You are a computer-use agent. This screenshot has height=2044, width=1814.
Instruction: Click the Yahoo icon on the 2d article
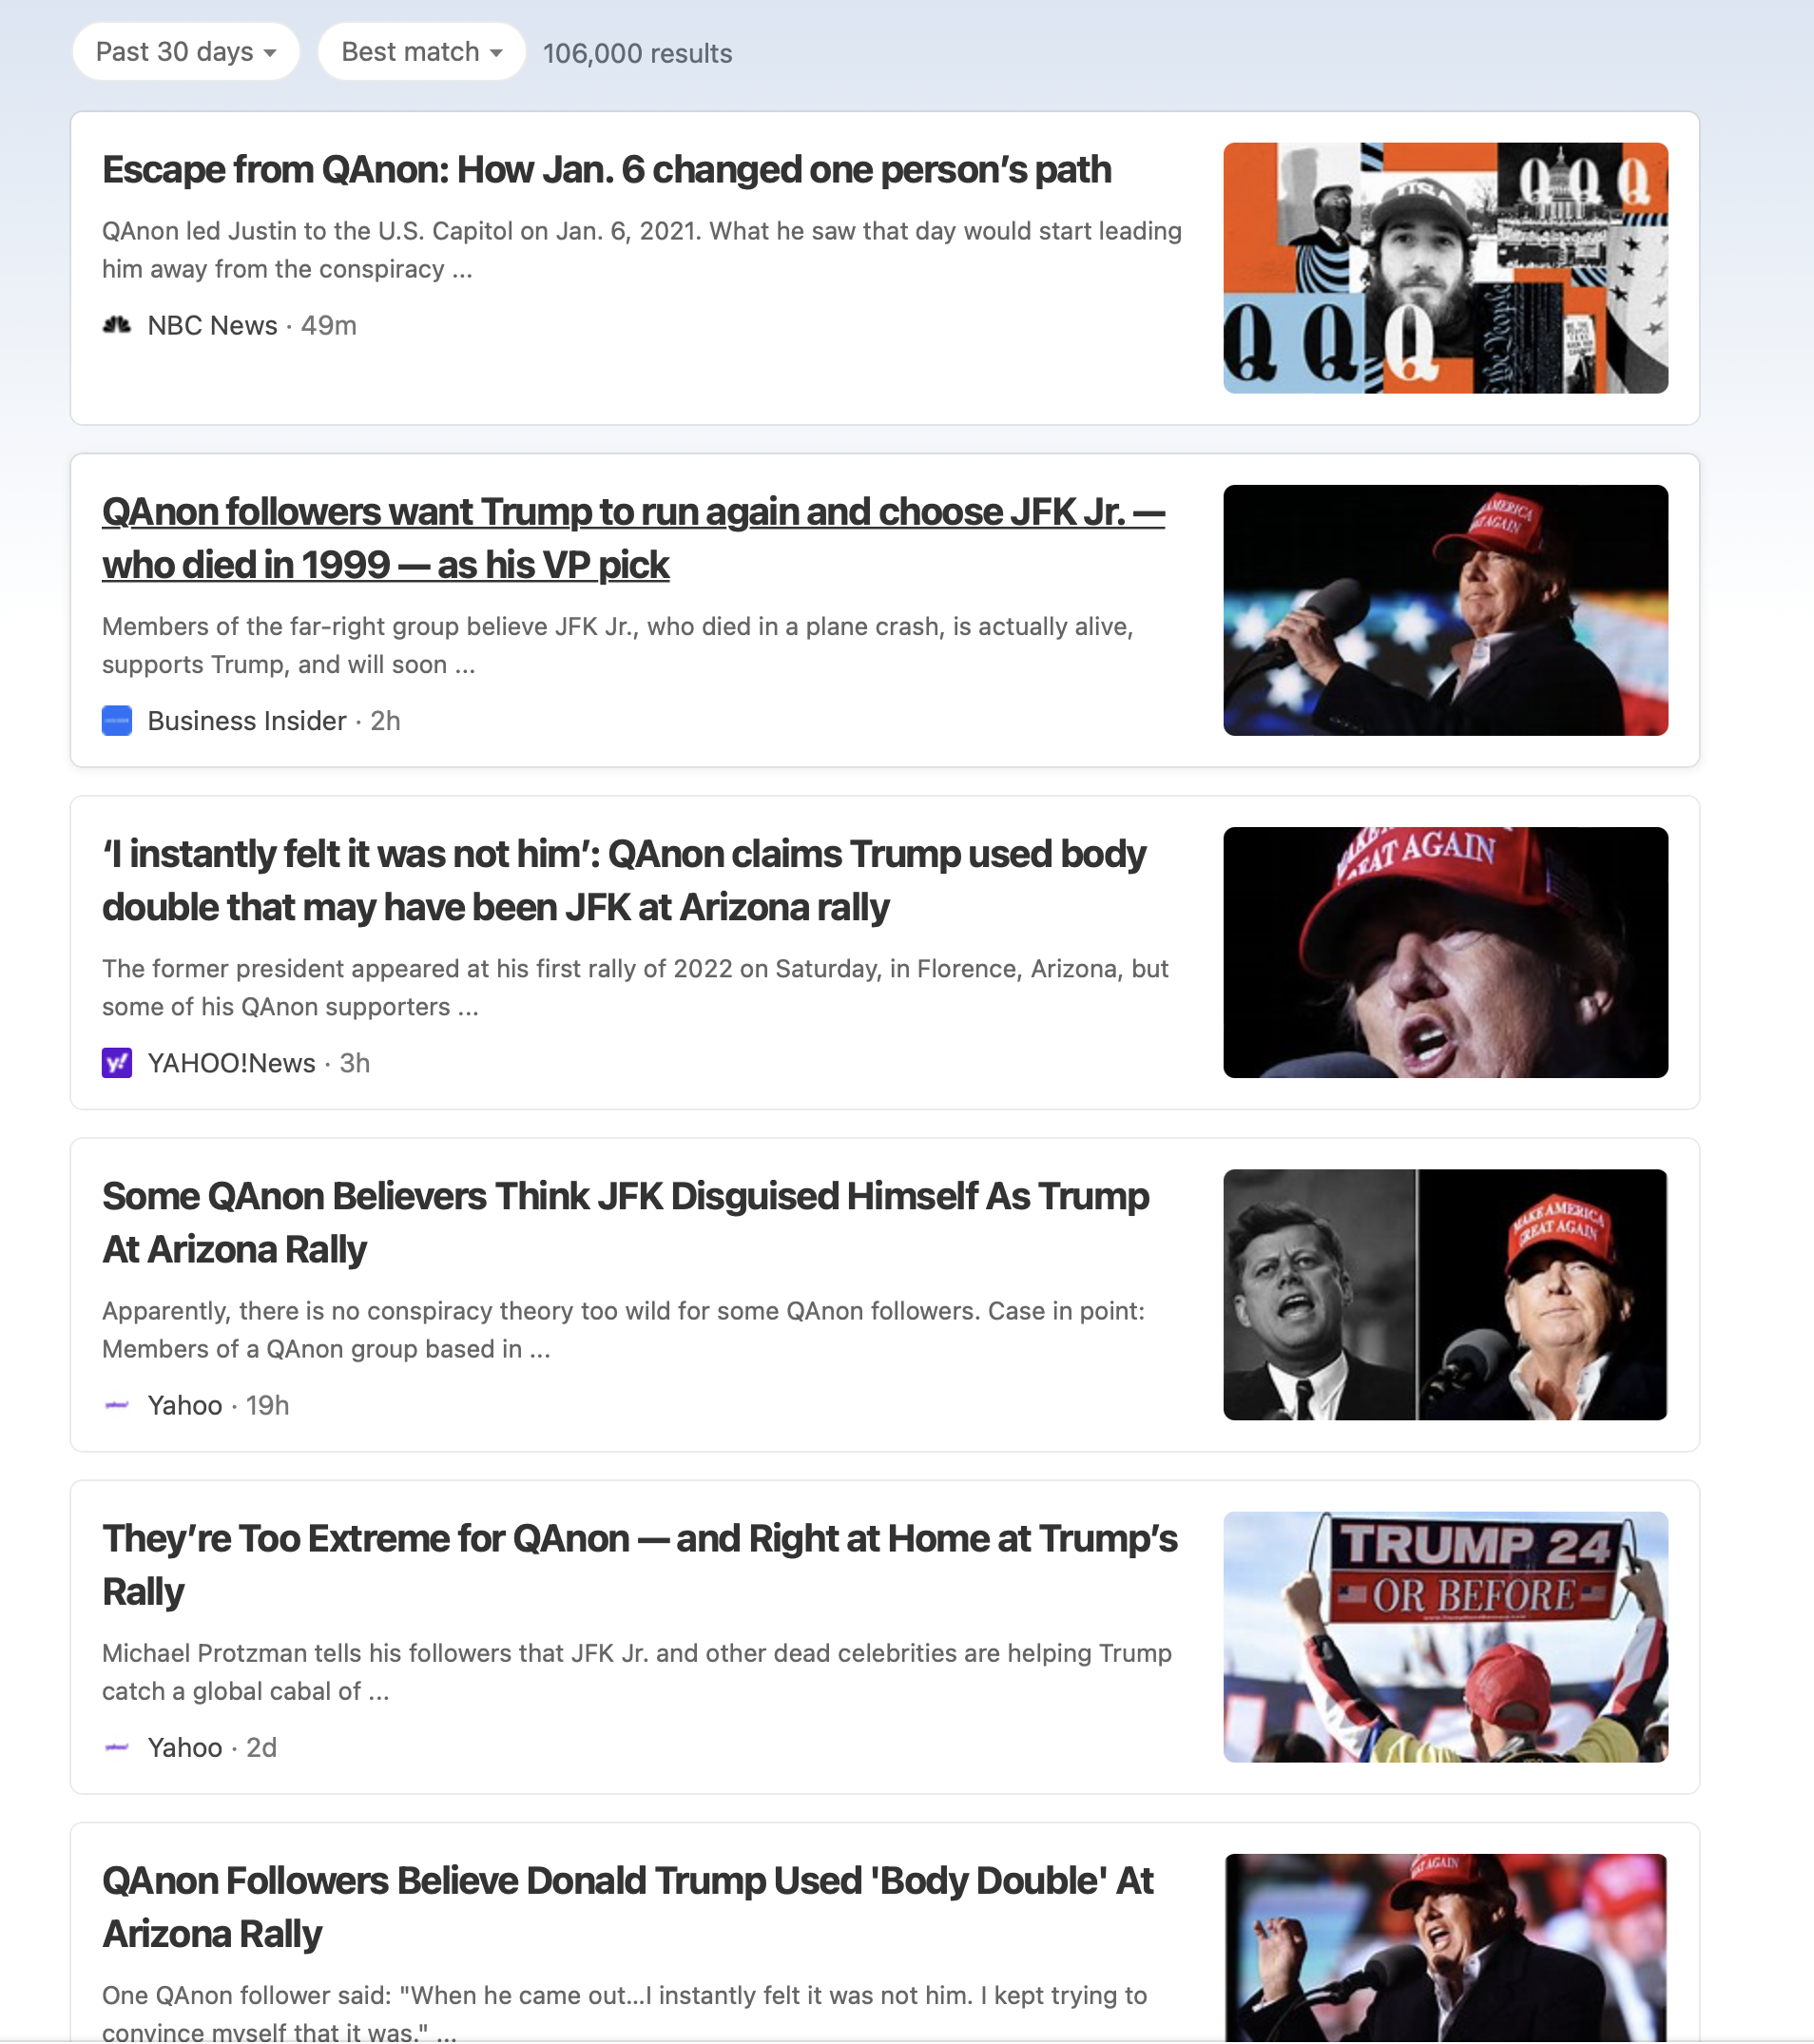click(x=117, y=1747)
